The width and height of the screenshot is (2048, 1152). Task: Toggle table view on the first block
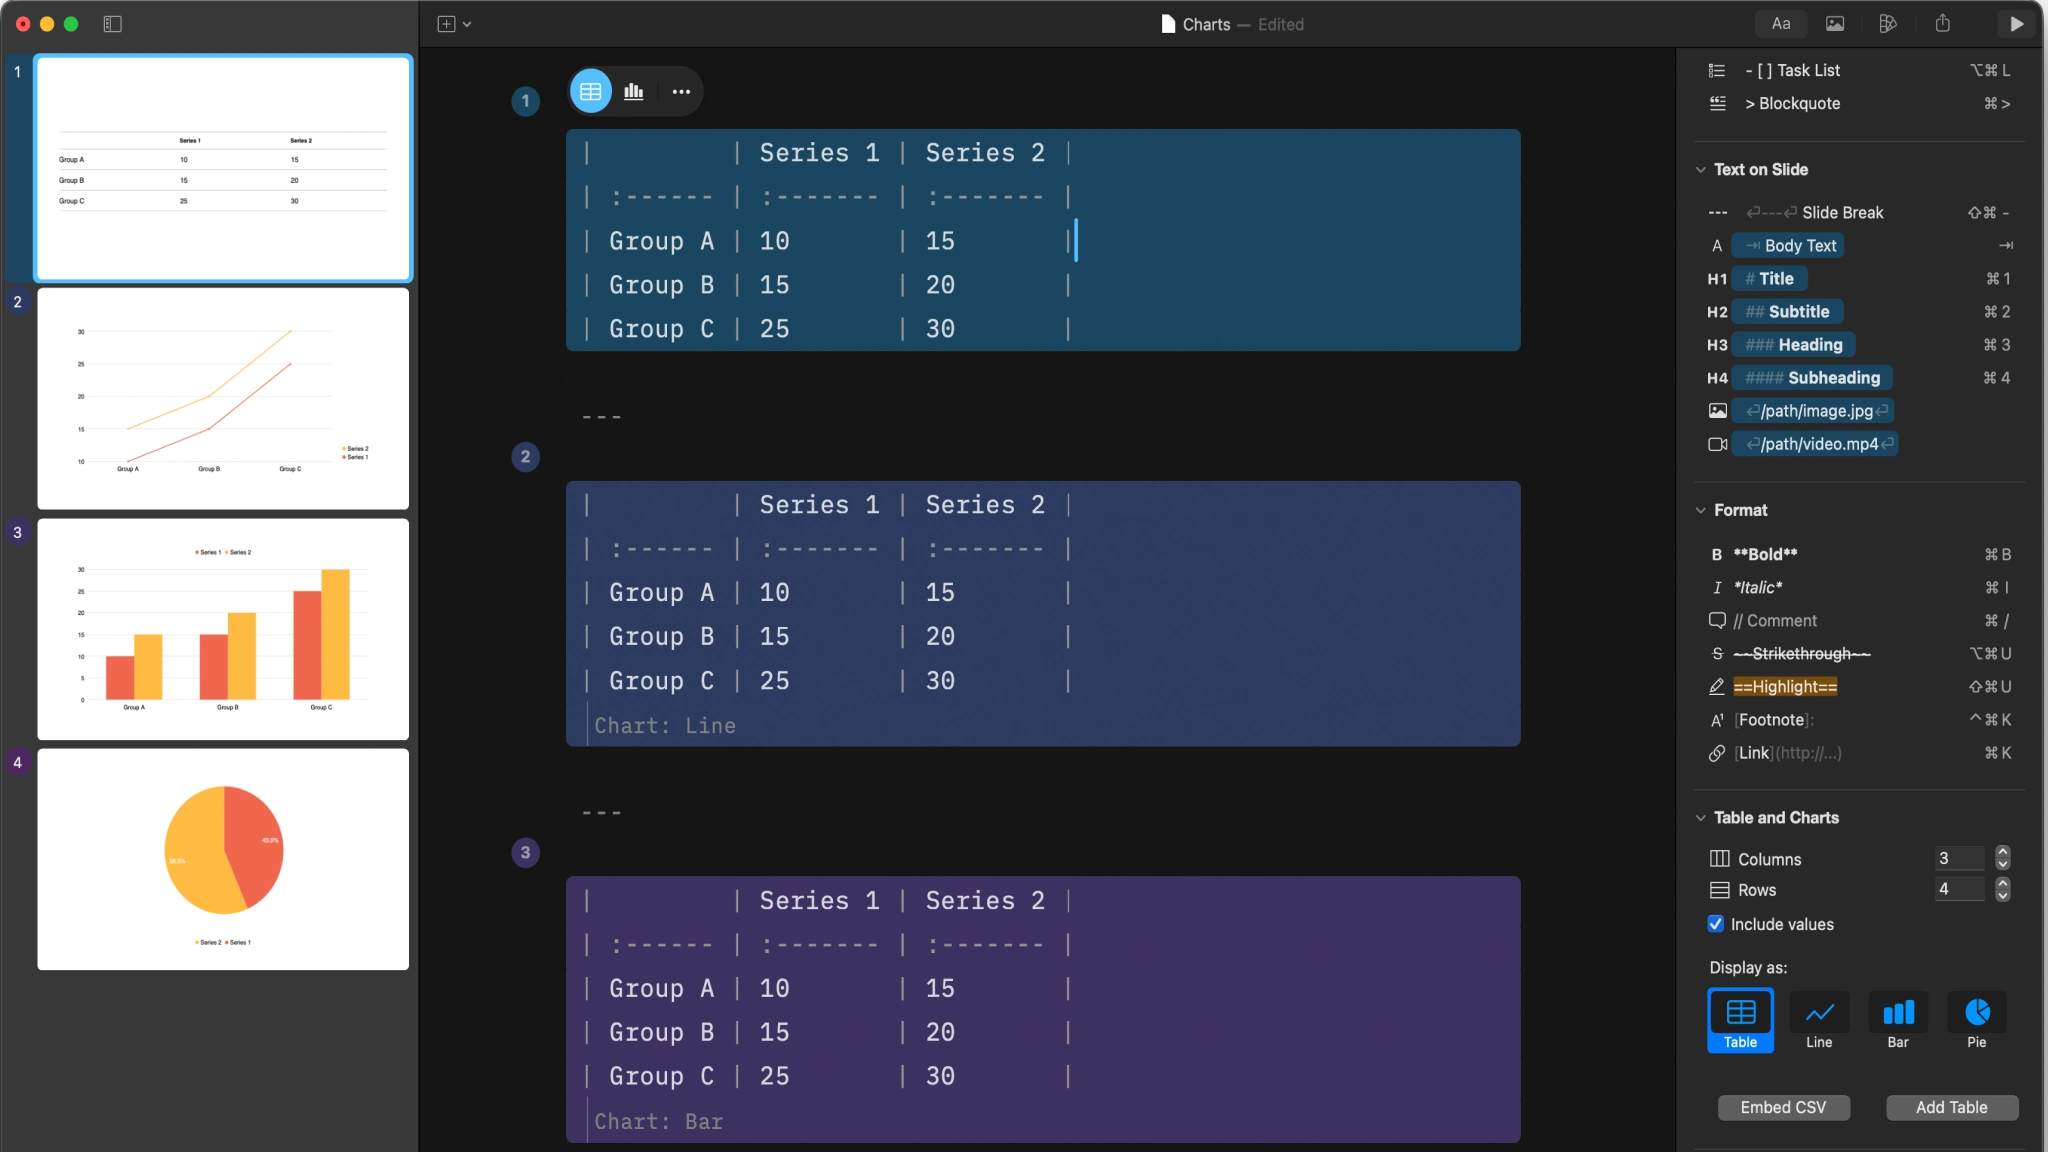pyautogui.click(x=589, y=90)
